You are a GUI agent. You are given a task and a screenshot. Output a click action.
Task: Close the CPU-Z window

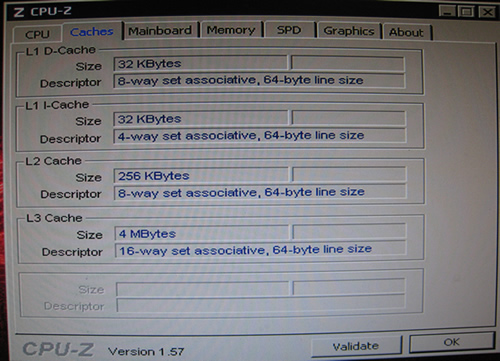click(487, 12)
